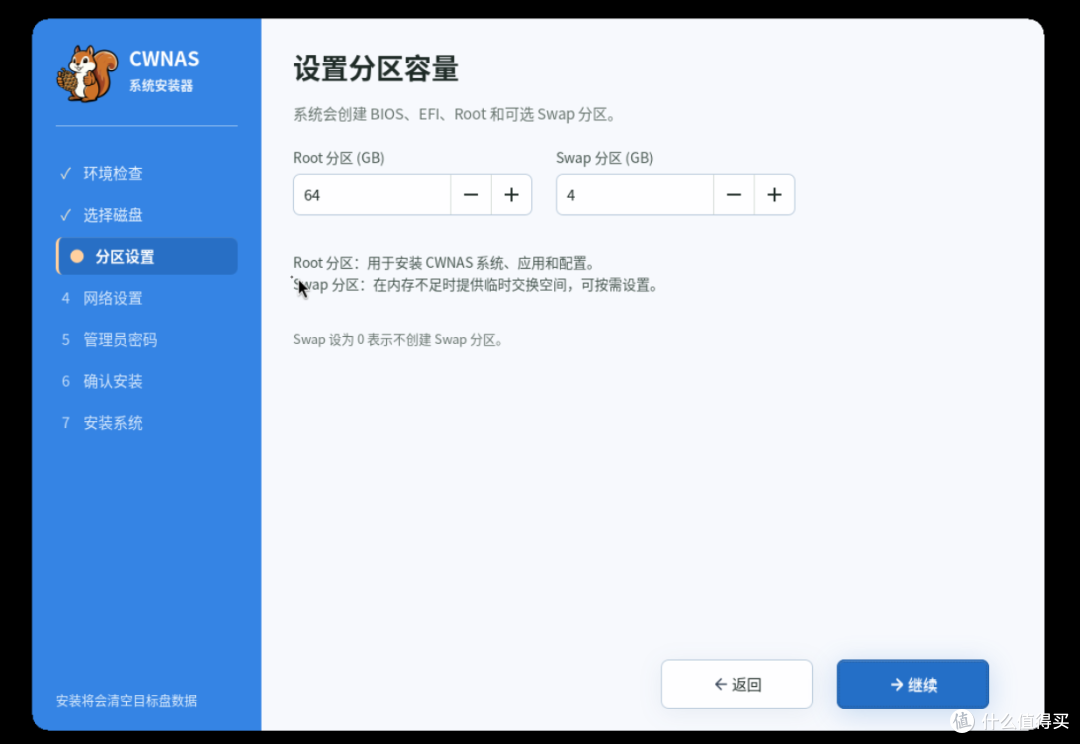Click the 'Root 分区：用于安装 CWNAS 系统' description
This screenshot has width=1080, height=744.
[444, 262]
